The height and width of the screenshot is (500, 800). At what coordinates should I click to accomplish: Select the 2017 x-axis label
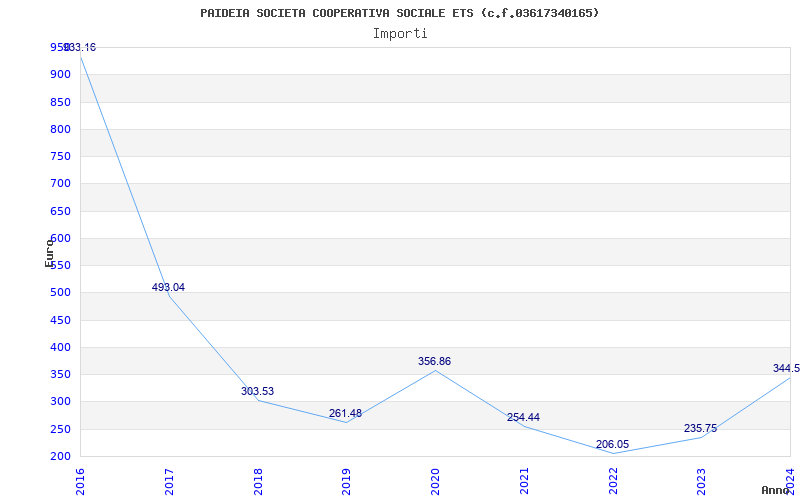[169, 482]
